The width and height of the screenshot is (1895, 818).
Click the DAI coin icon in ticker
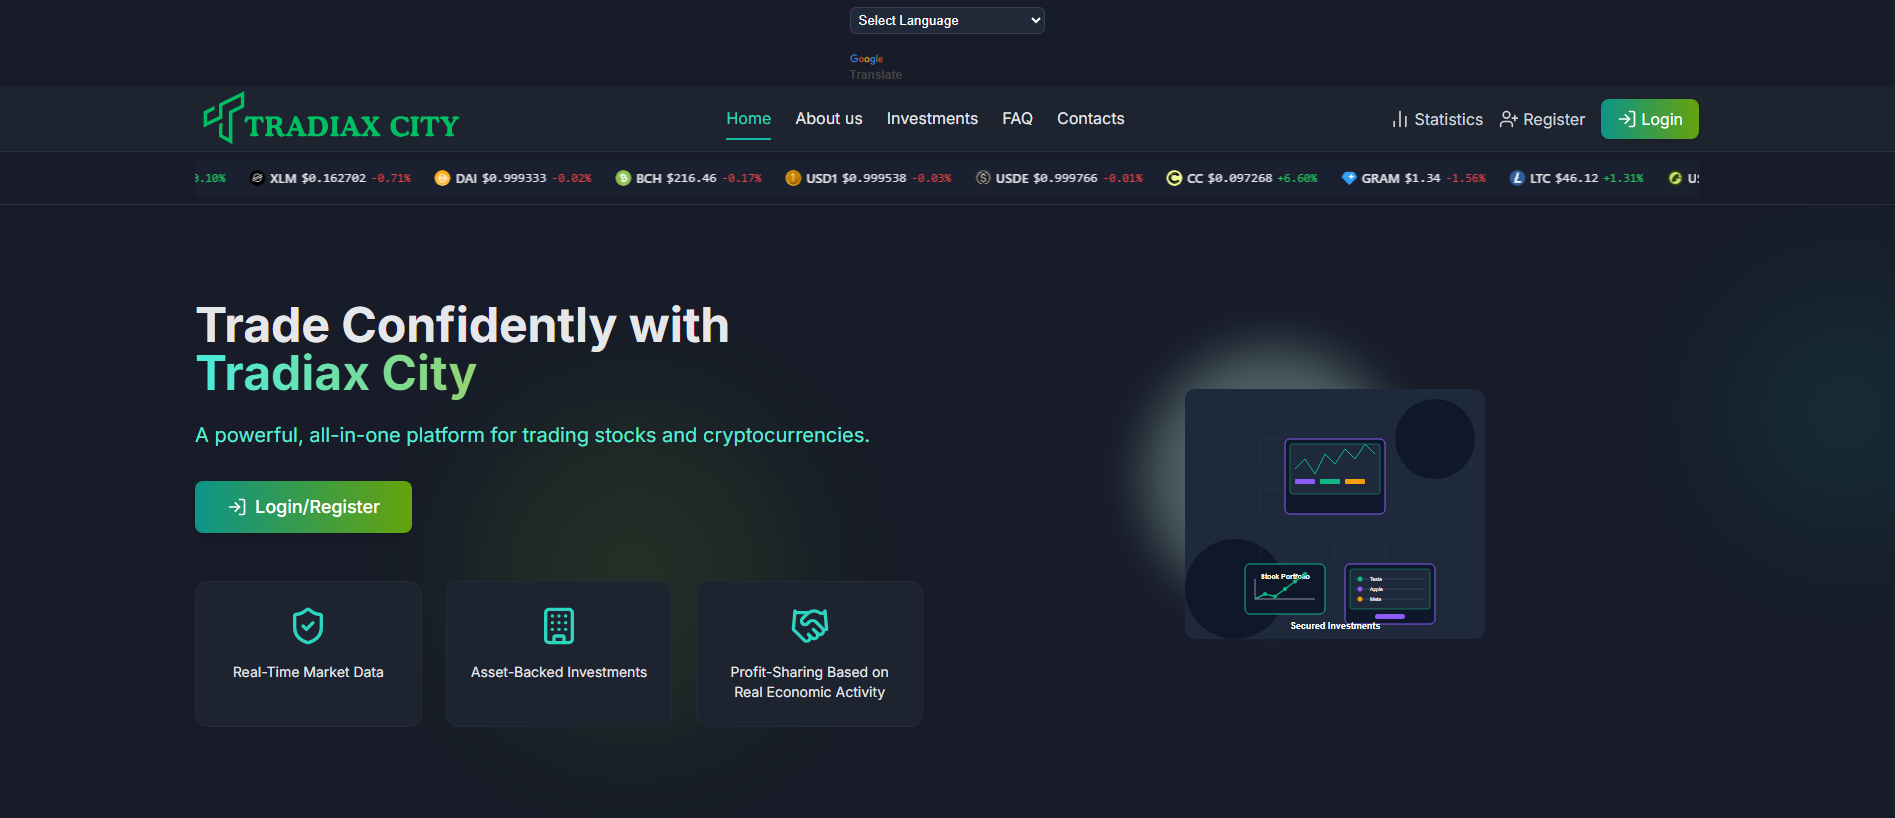click(x=442, y=178)
